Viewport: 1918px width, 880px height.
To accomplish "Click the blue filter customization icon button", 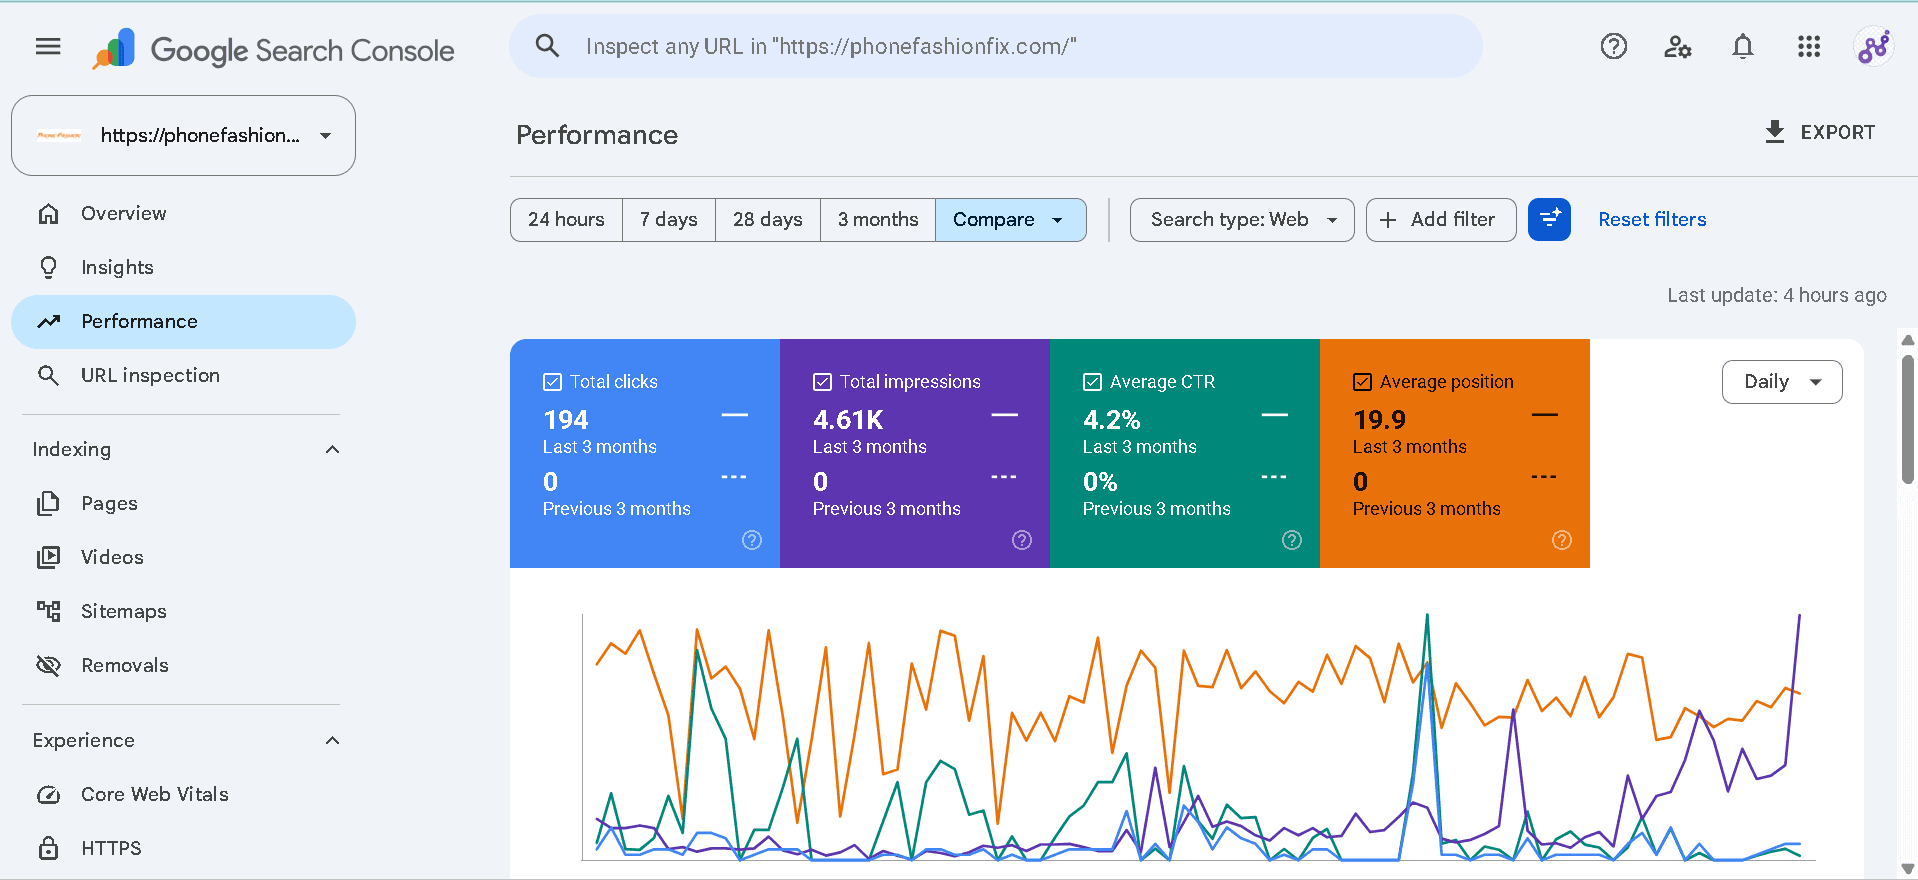I will click(1549, 219).
